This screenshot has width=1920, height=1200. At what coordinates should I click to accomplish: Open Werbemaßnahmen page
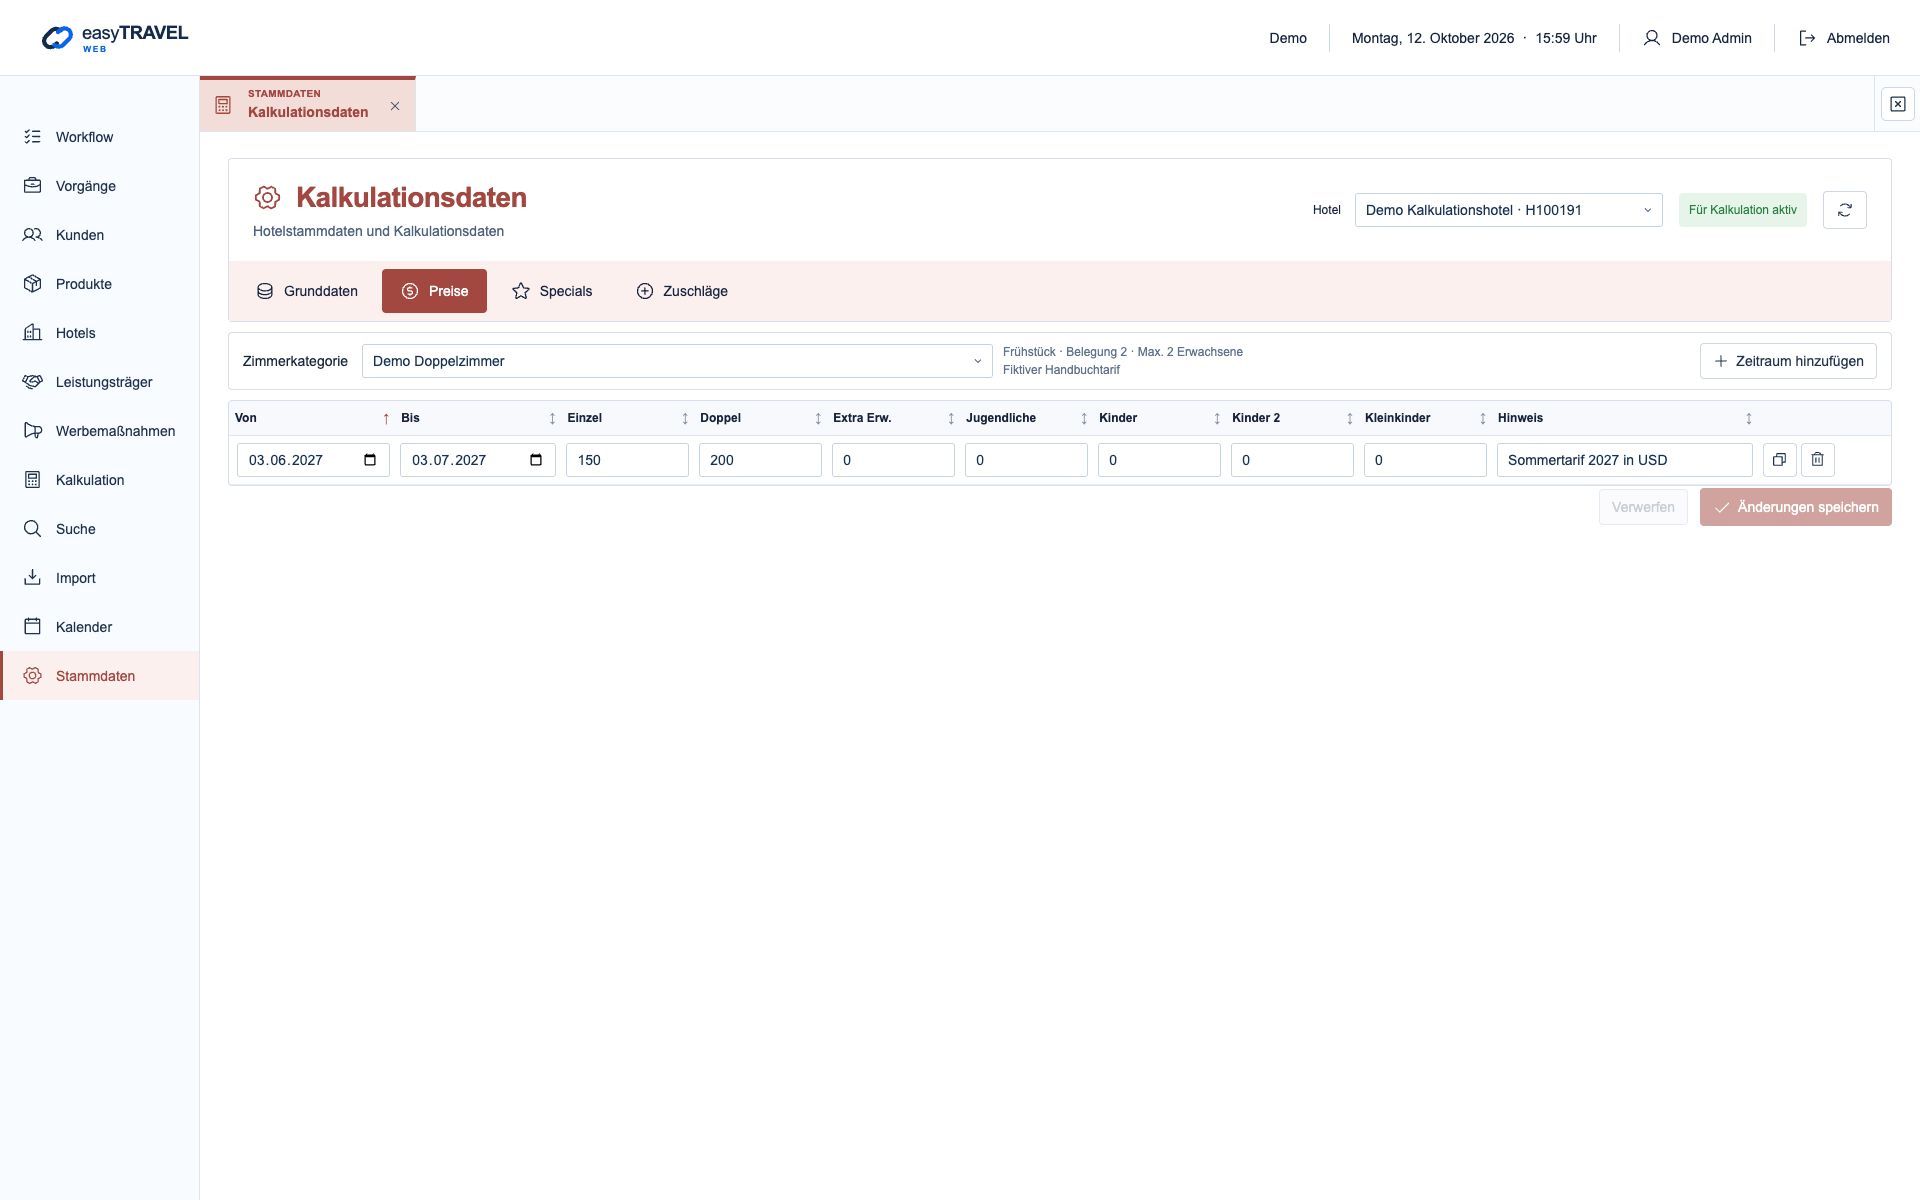pyautogui.click(x=99, y=431)
